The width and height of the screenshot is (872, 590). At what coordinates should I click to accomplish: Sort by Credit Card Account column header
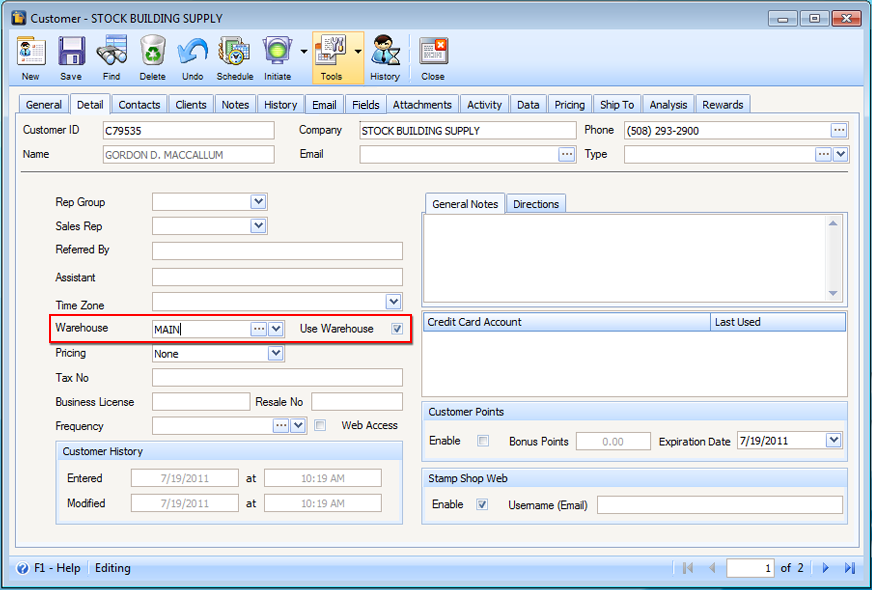(x=567, y=322)
